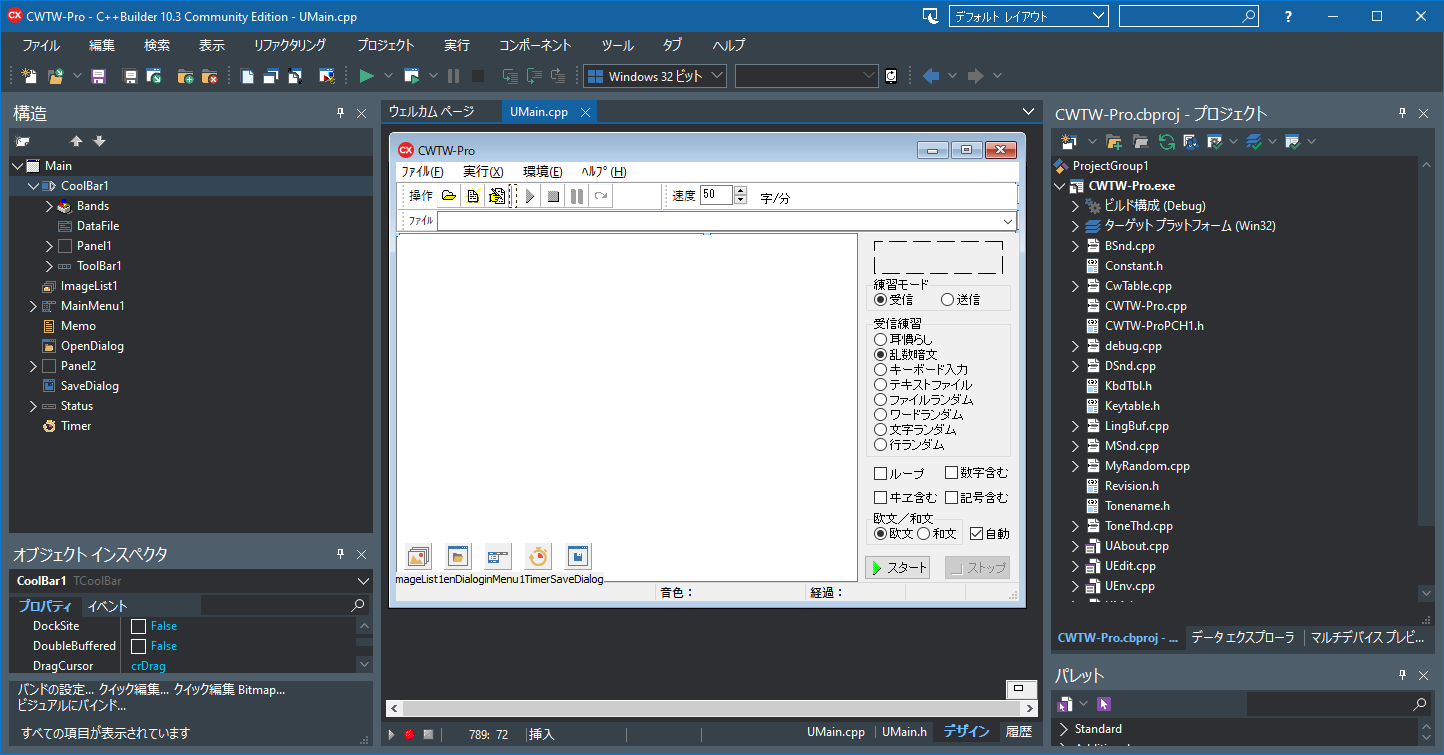1444x755 pixels.
Task: Click the down arrow in the Structure panel
Action: (x=99, y=142)
